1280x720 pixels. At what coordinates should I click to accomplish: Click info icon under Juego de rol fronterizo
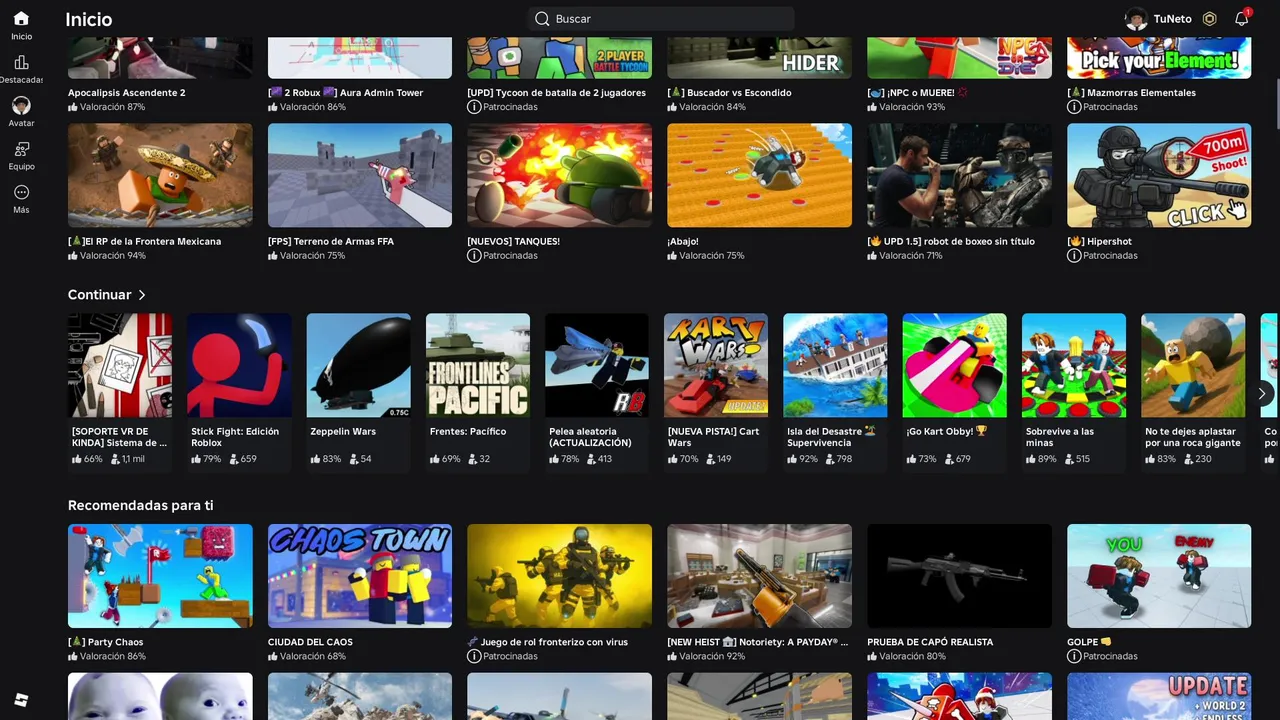click(474, 657)
